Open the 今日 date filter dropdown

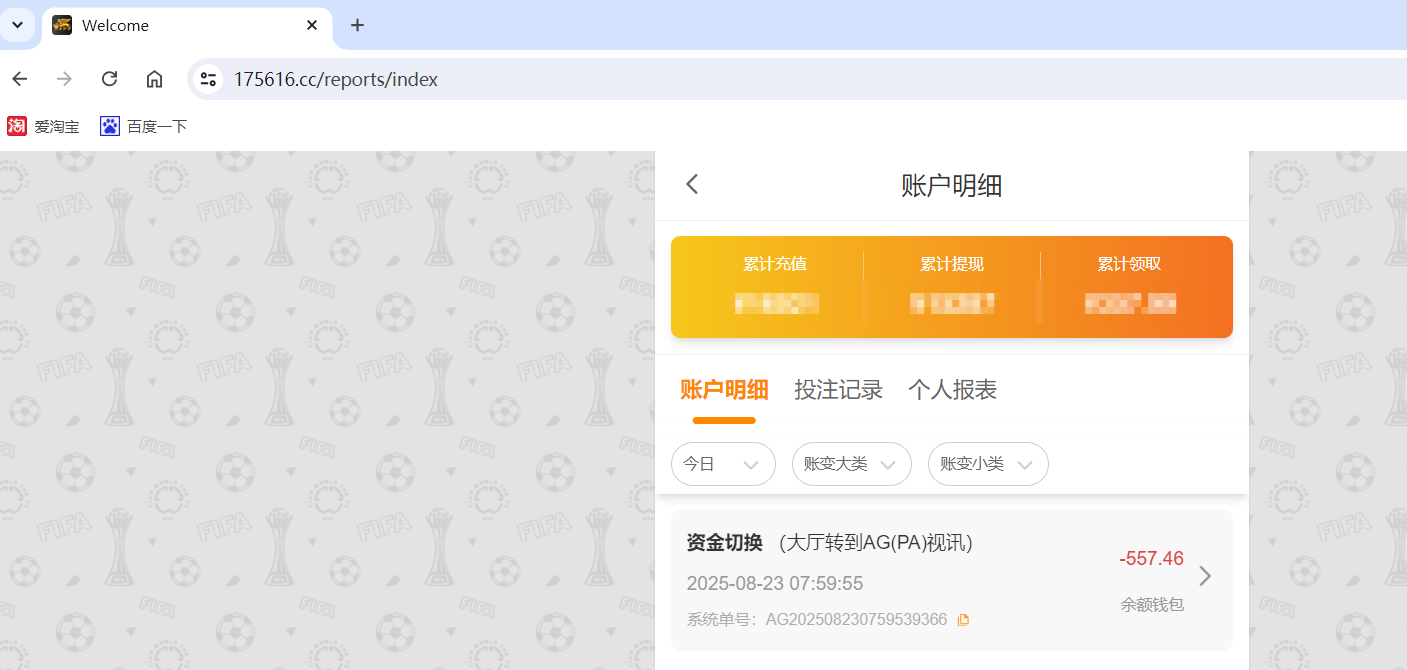[723, 463]
